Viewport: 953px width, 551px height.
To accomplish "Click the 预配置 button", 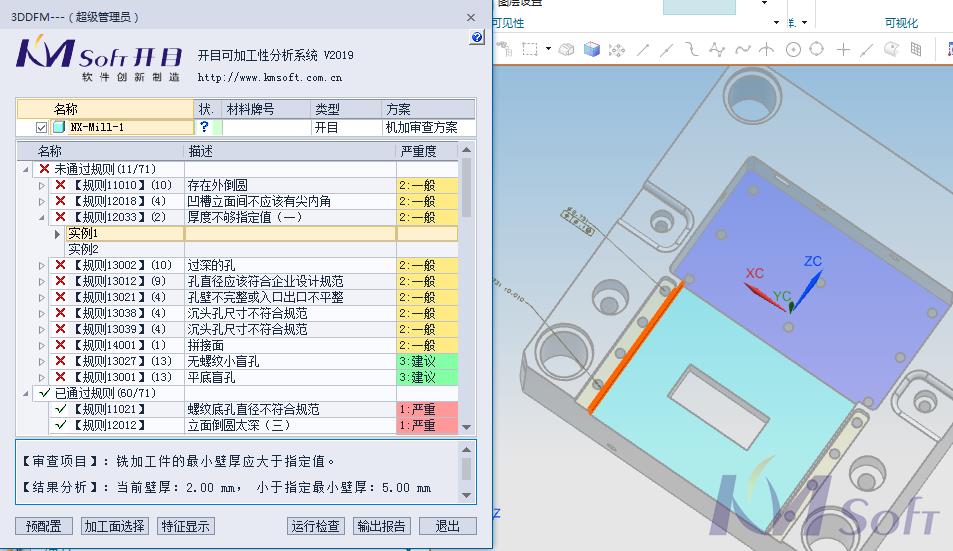I will (x=44, y=526).
